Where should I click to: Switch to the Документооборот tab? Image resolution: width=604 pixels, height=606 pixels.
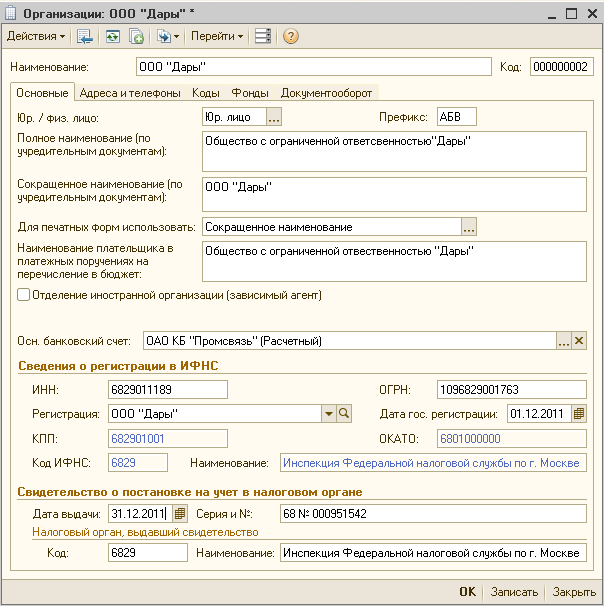point(326,93)
